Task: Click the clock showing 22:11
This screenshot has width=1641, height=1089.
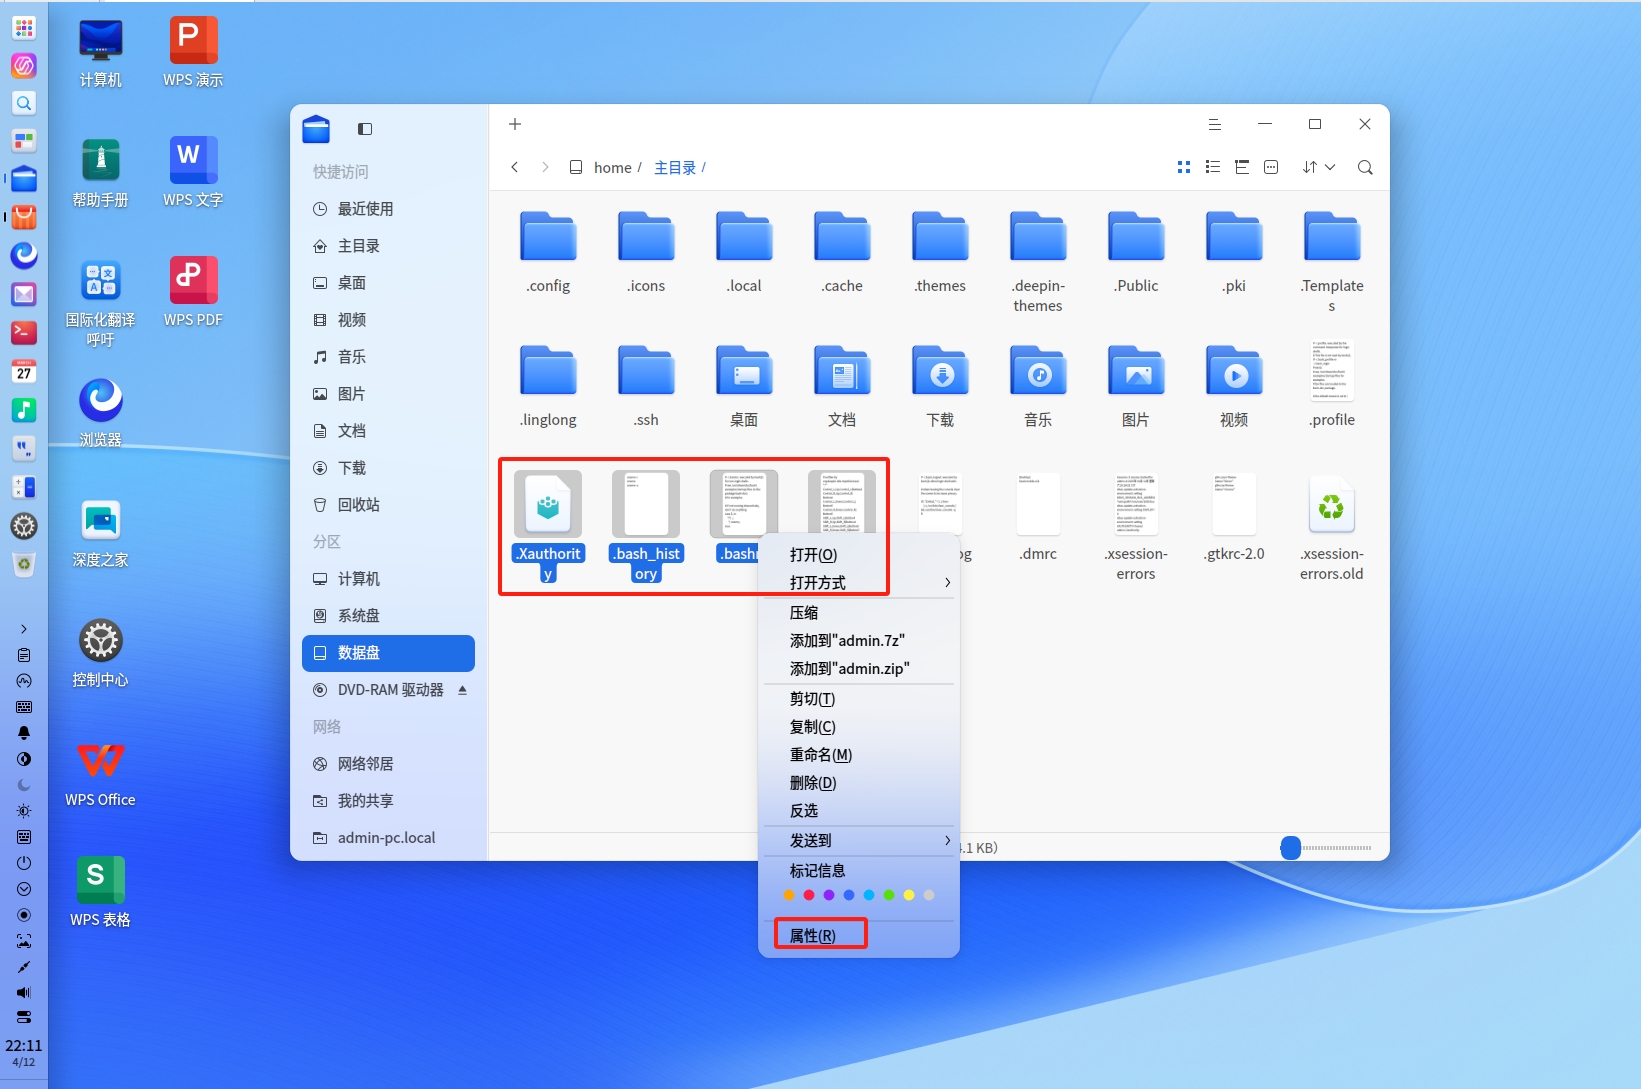Action: [x=24, y=1045]
